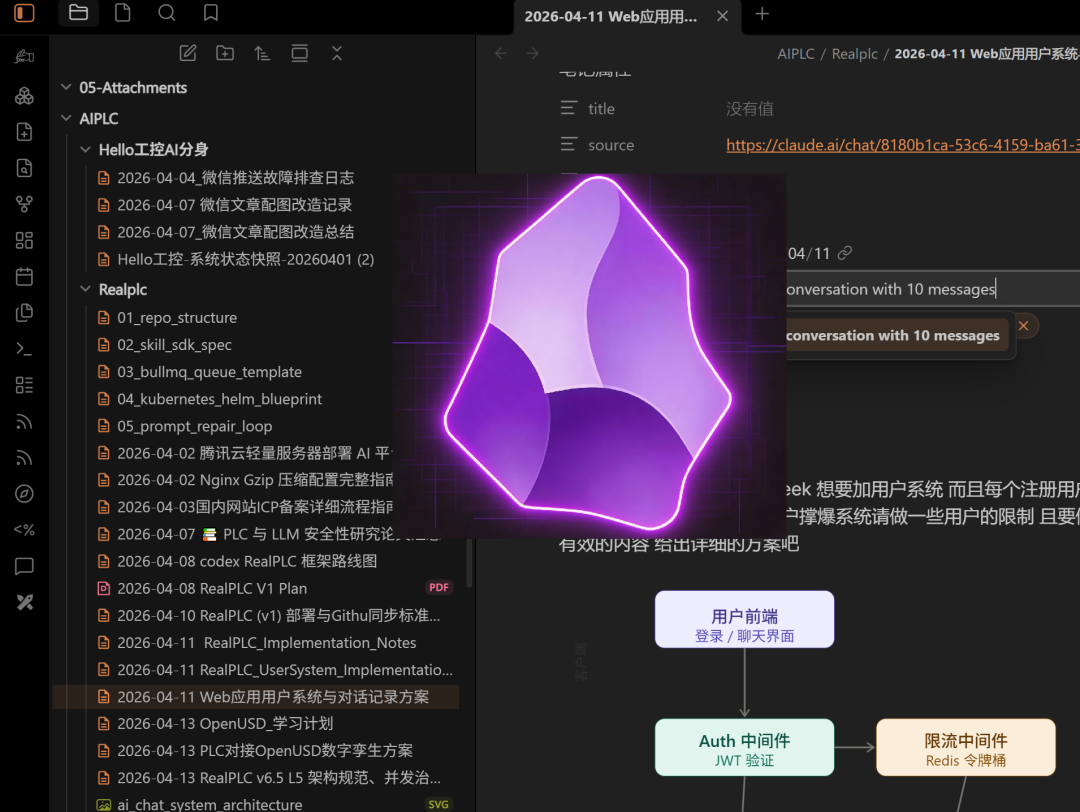Image resolution: width=1080 pixels, height=812 pixels.
Task: Open 2026-04-13 OpenUSD_学习计划 note
Action: [x=225, y=724]
